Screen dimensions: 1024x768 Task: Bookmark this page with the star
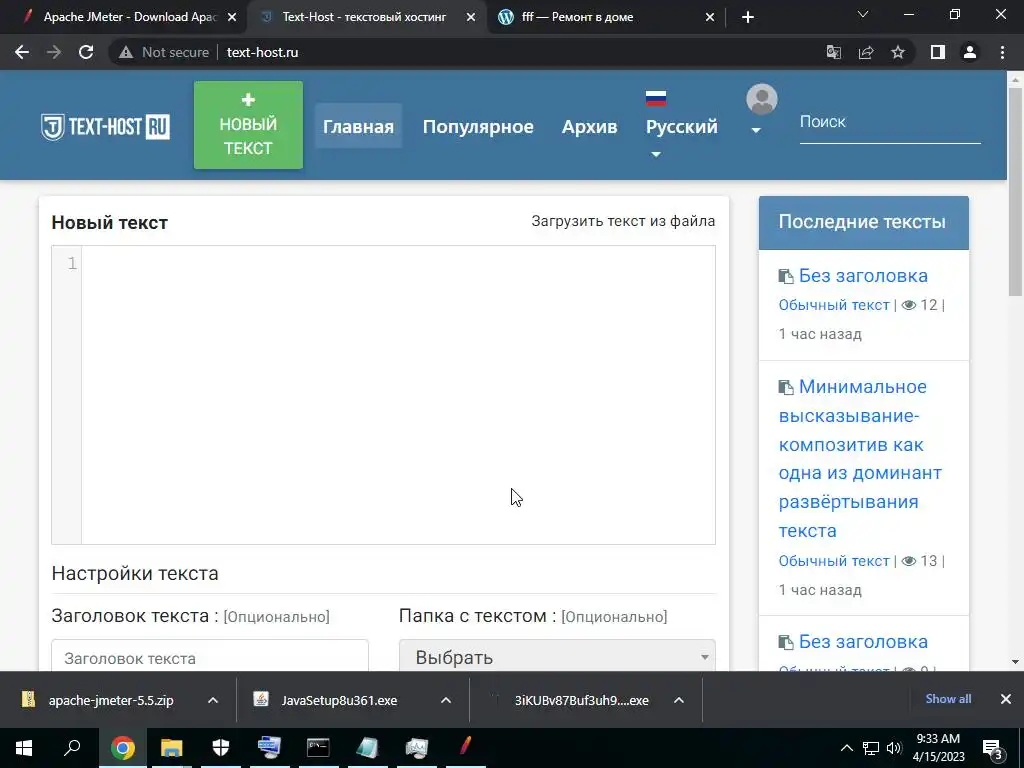pos(898,52)
